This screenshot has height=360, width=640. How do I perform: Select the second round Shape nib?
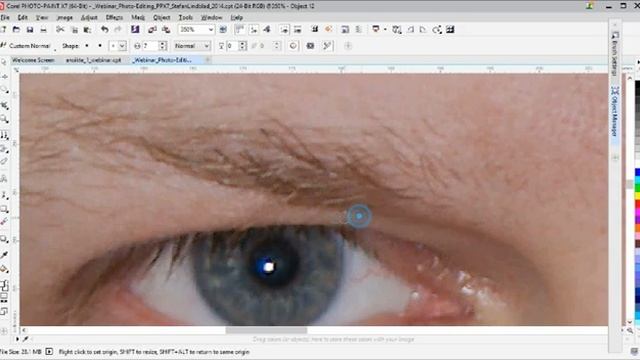pos(100,46)
